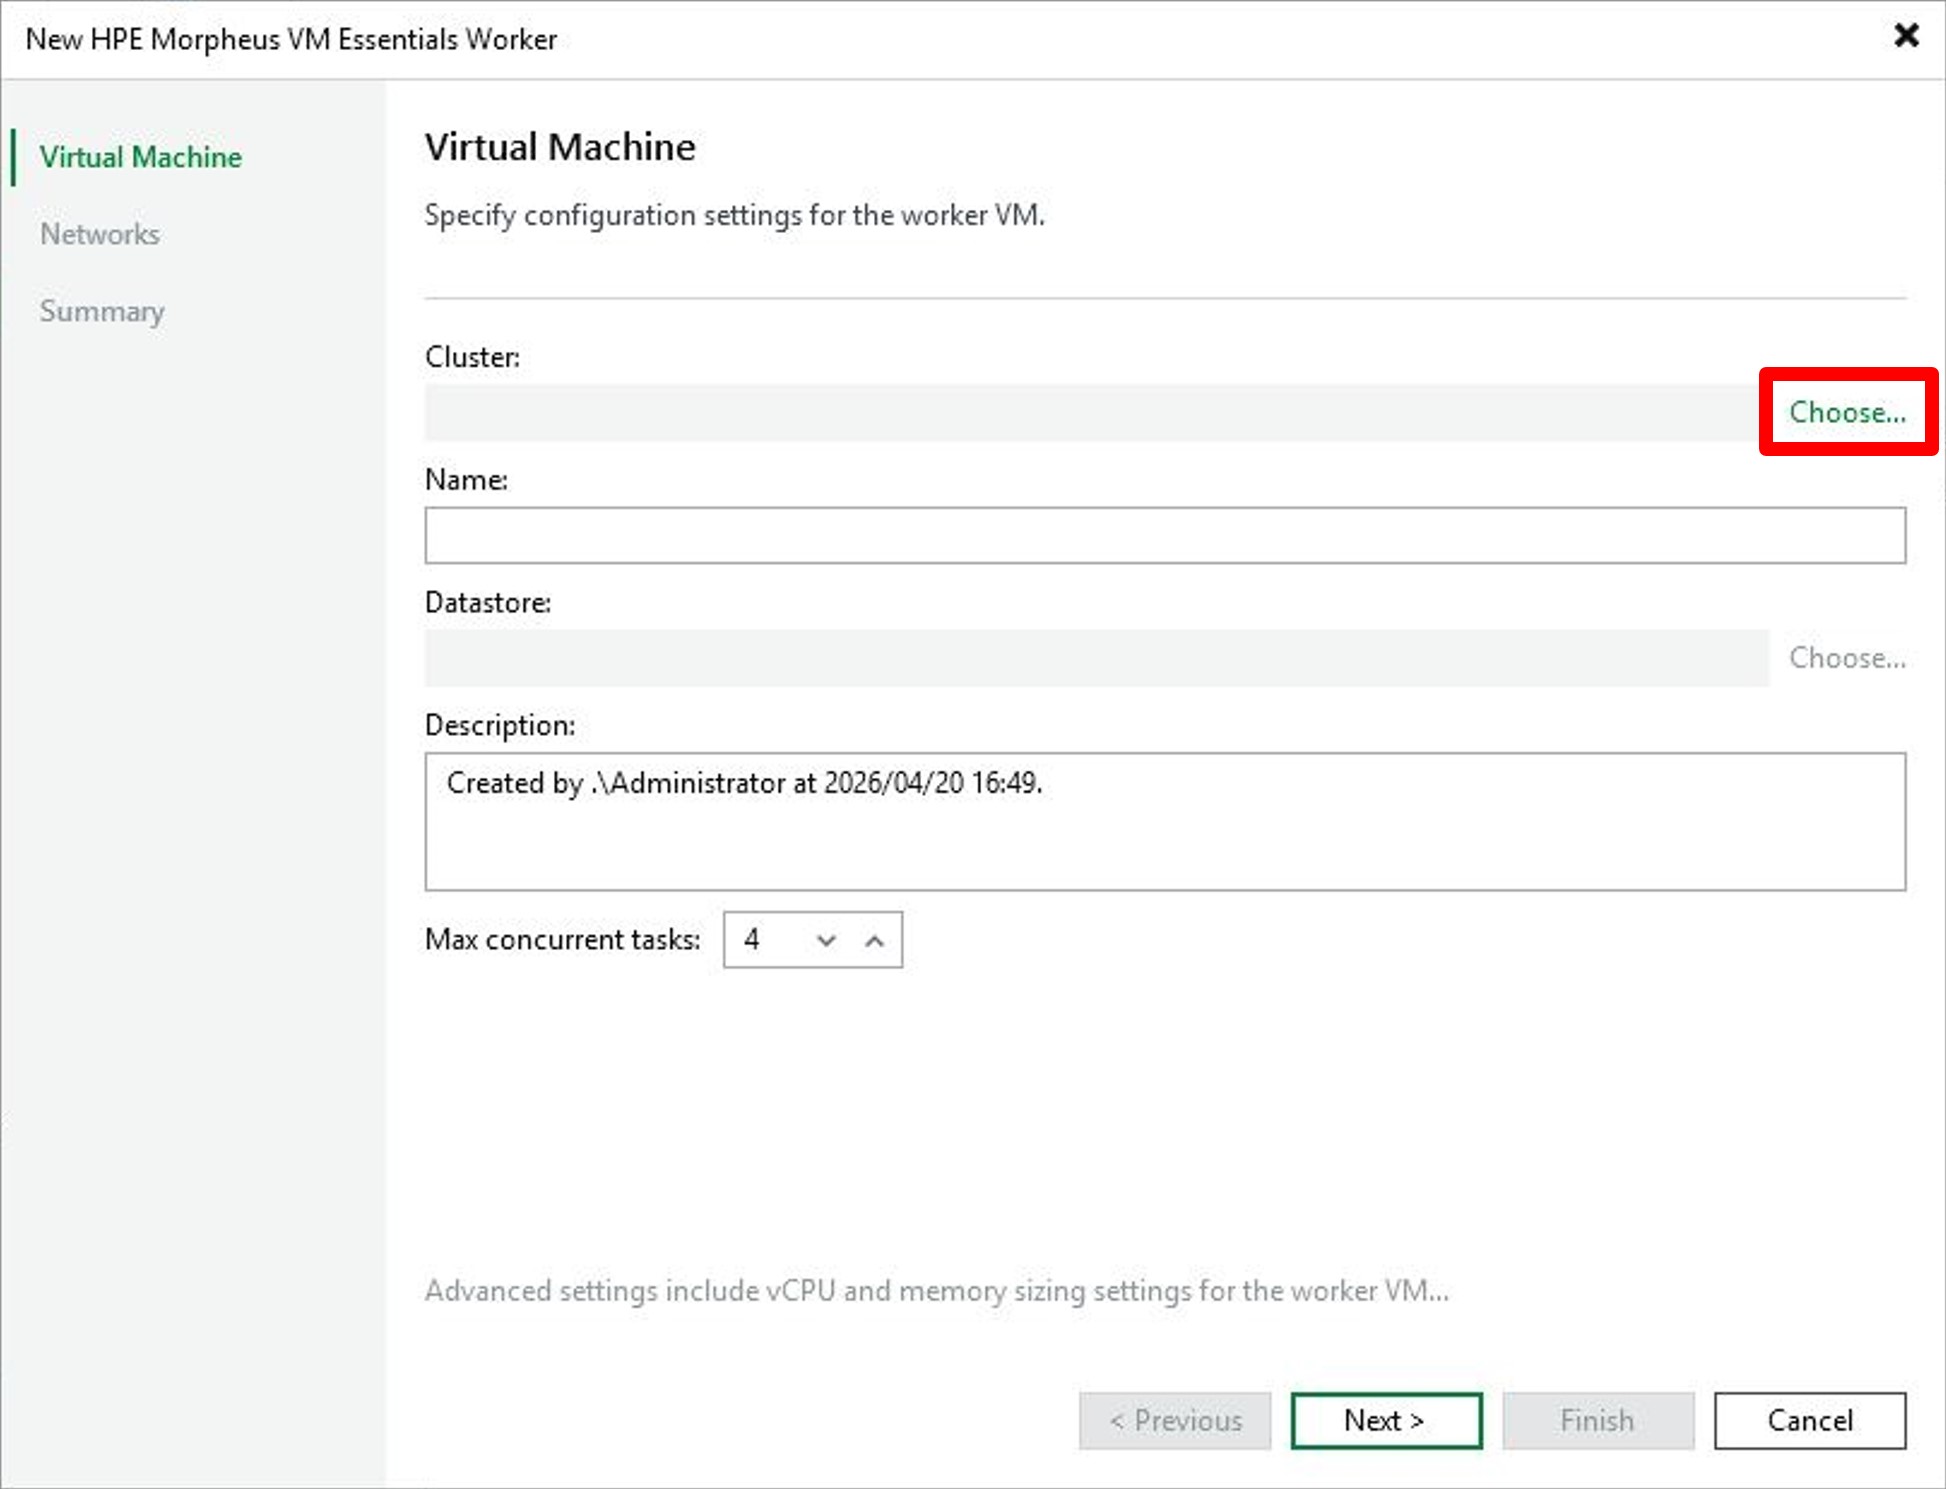This screenshot has height=1489, width=1946.
Task: Edit the Description text box
Action: tap(1165, 821)
